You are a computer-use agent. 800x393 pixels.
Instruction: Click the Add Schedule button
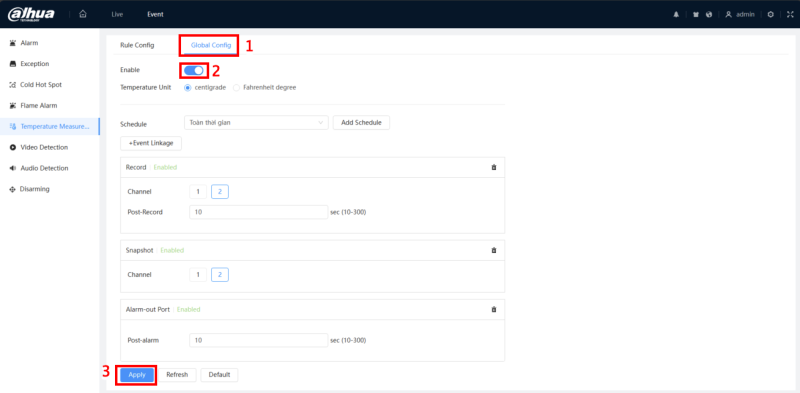pyautogui.click(x=361, y=122)
